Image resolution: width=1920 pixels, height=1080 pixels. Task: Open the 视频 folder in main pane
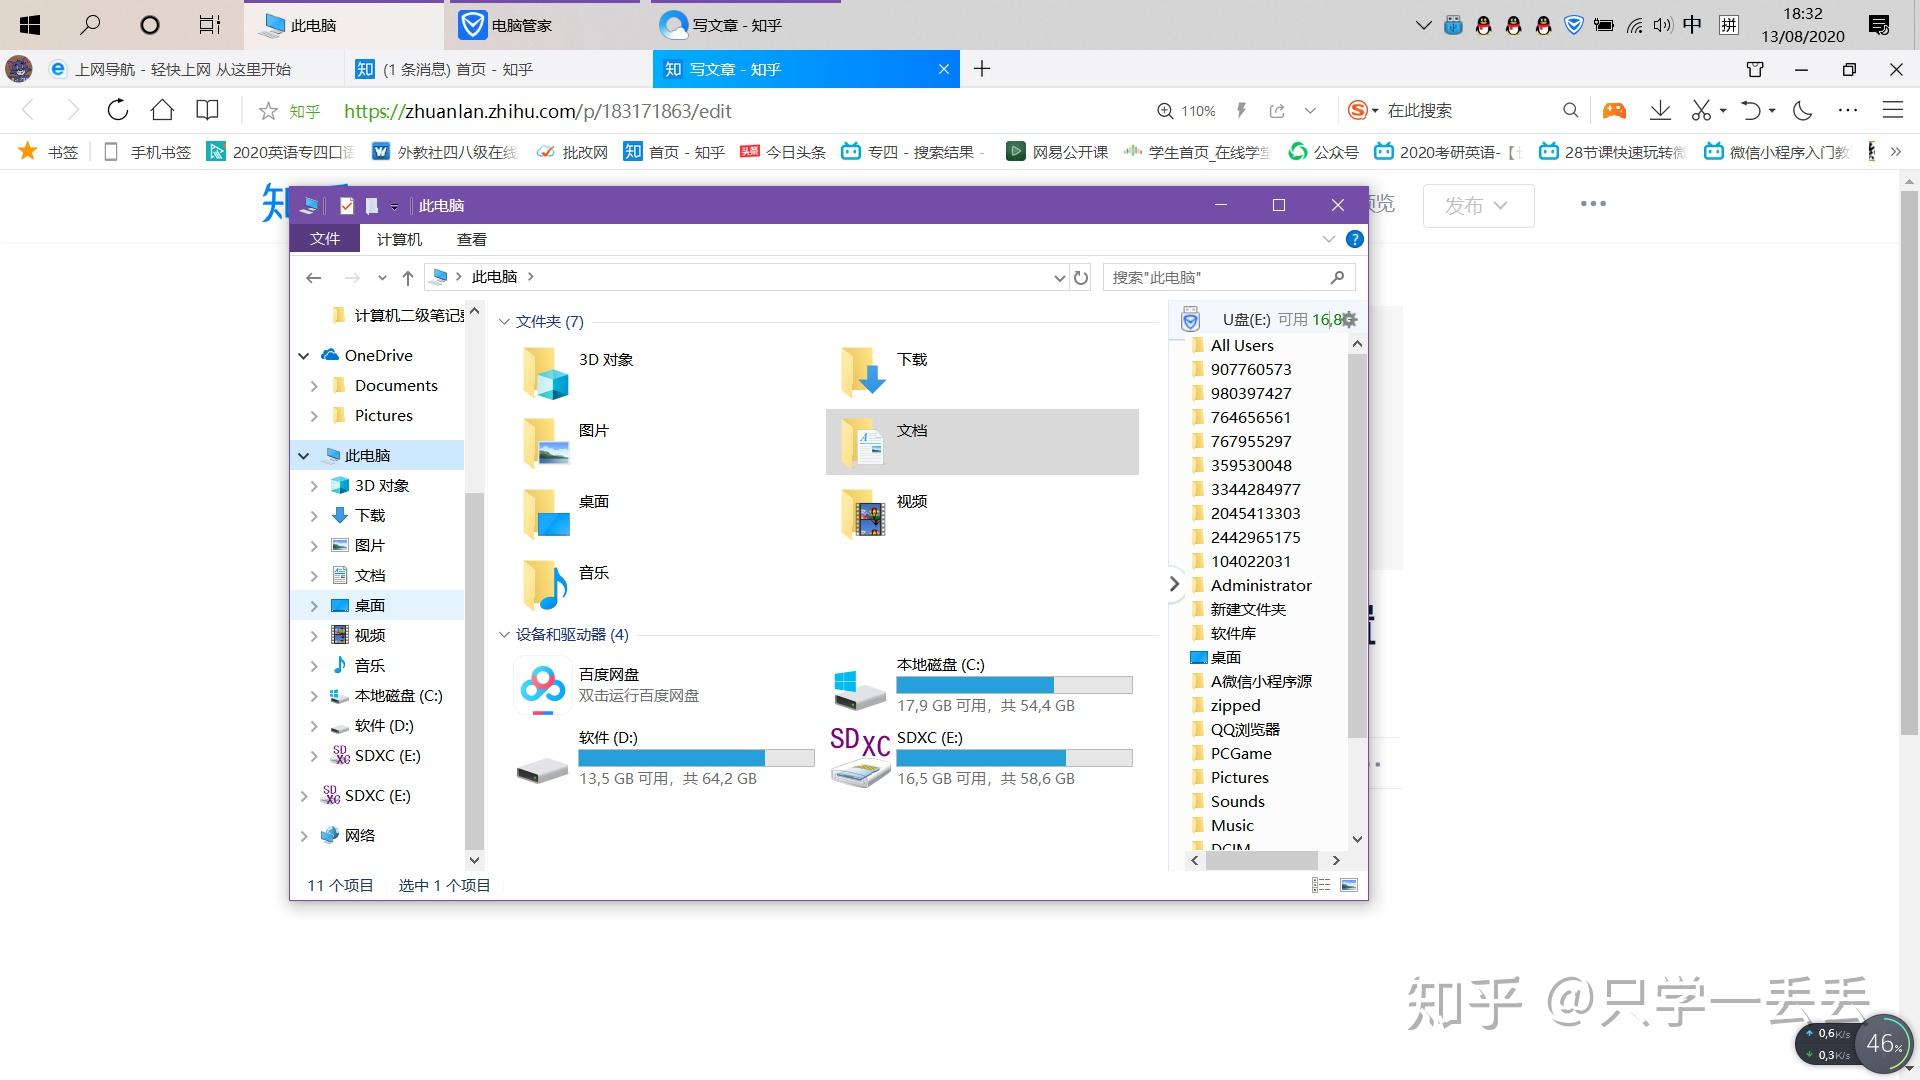pyautogui.click(x=863, y=514)
